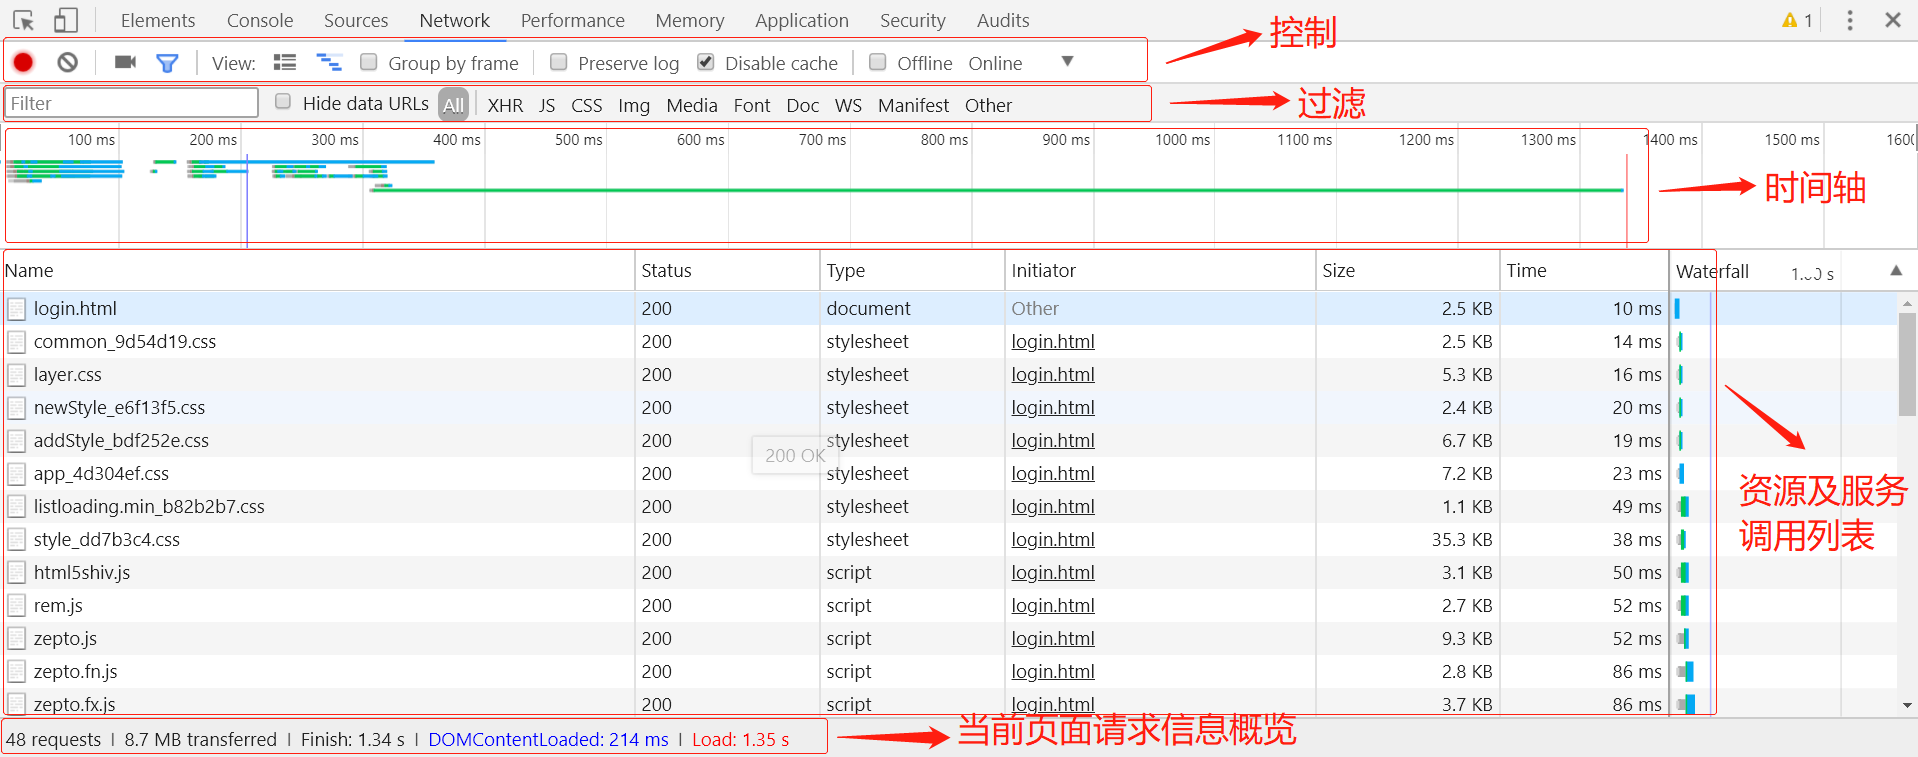
Task: Enable the Preserve log checkbox
Action: [559, 62]
